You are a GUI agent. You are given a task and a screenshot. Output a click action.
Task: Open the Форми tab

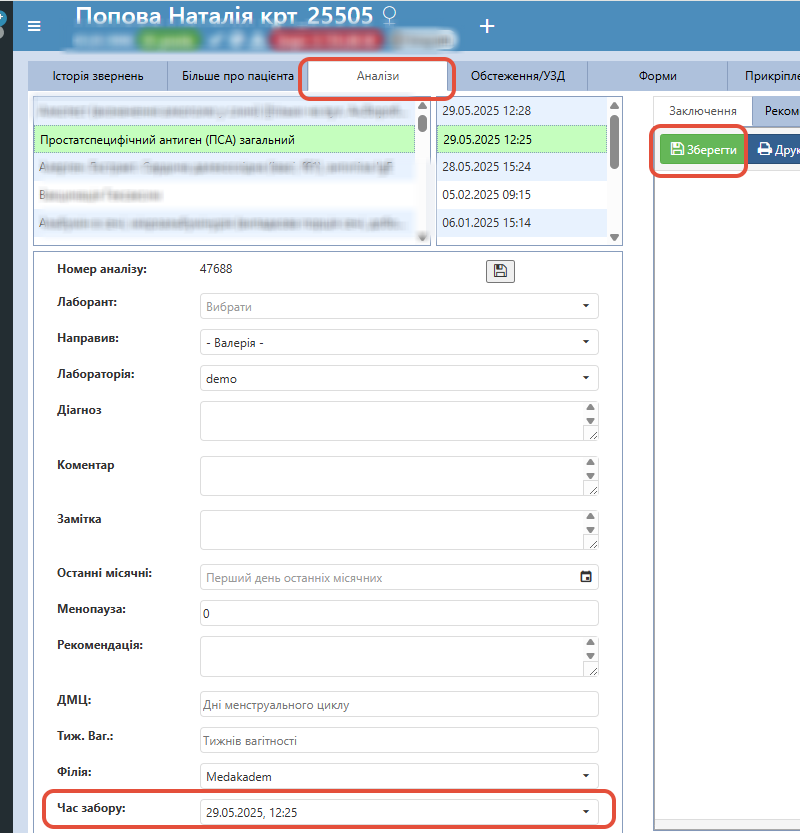coord(657,76)
